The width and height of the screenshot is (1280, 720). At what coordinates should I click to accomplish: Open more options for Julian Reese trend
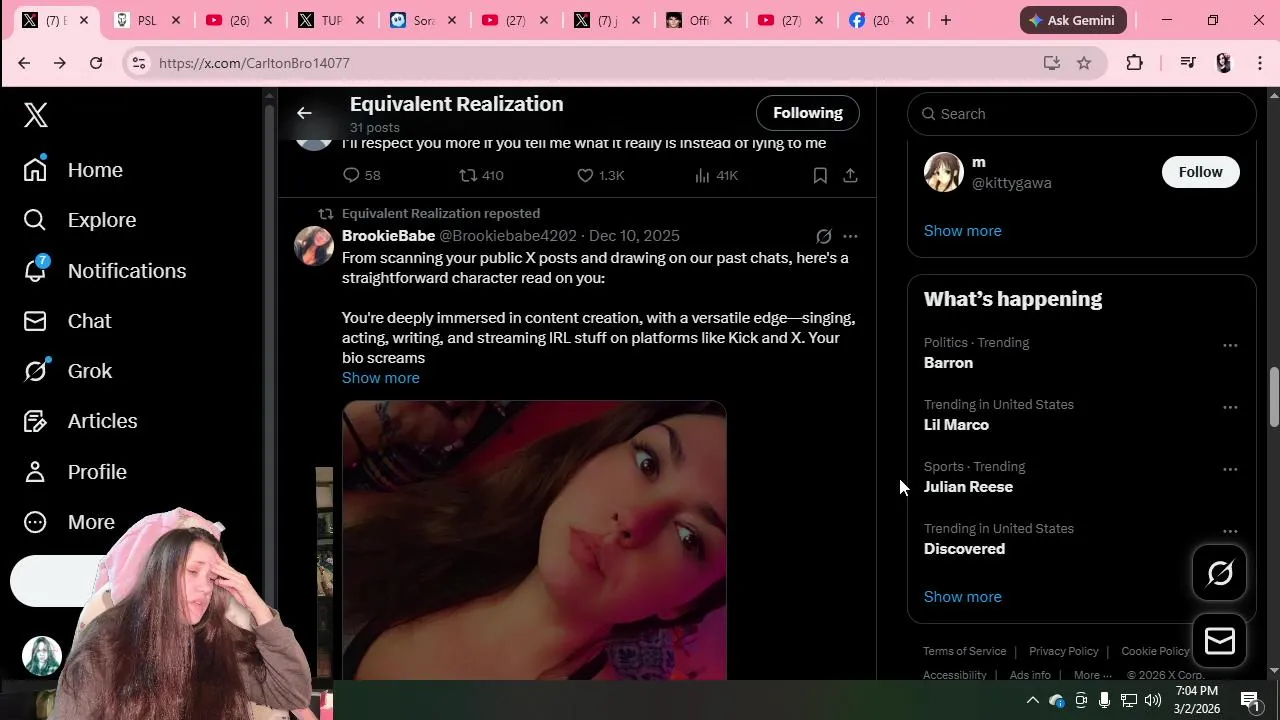pyautogui.click(x=1230, y=469)
